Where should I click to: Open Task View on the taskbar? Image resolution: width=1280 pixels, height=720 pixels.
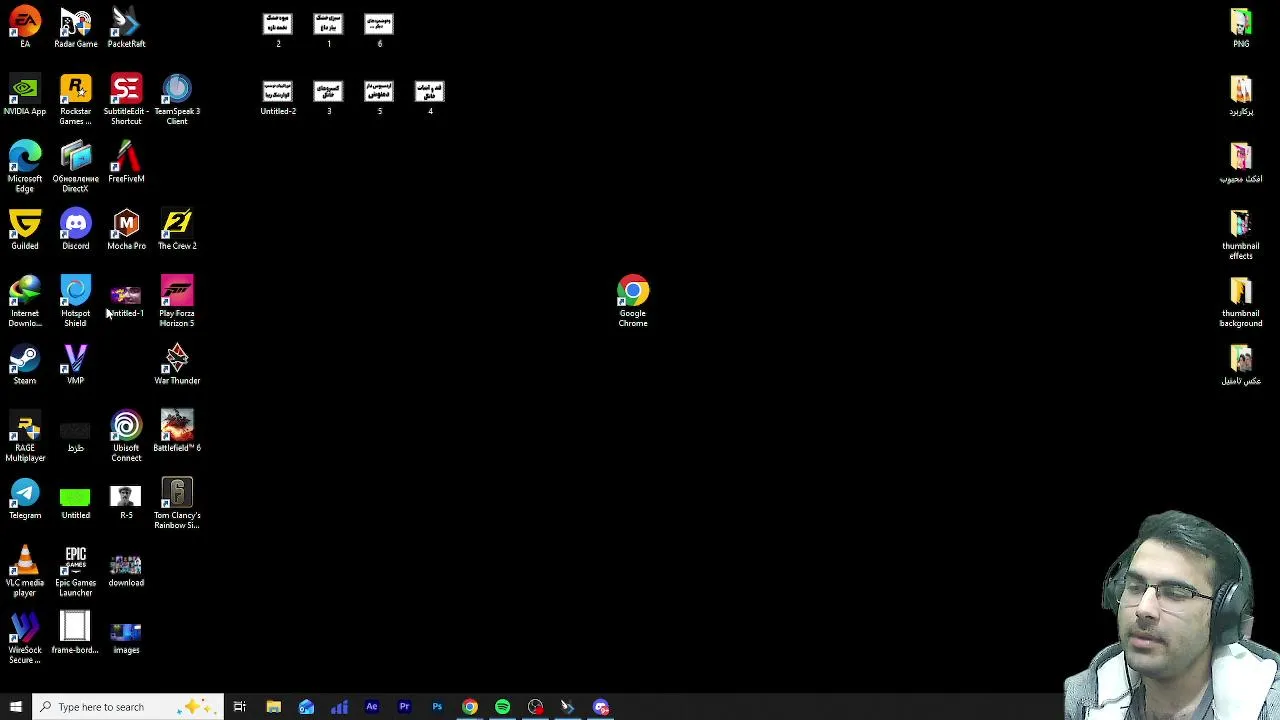240,707
